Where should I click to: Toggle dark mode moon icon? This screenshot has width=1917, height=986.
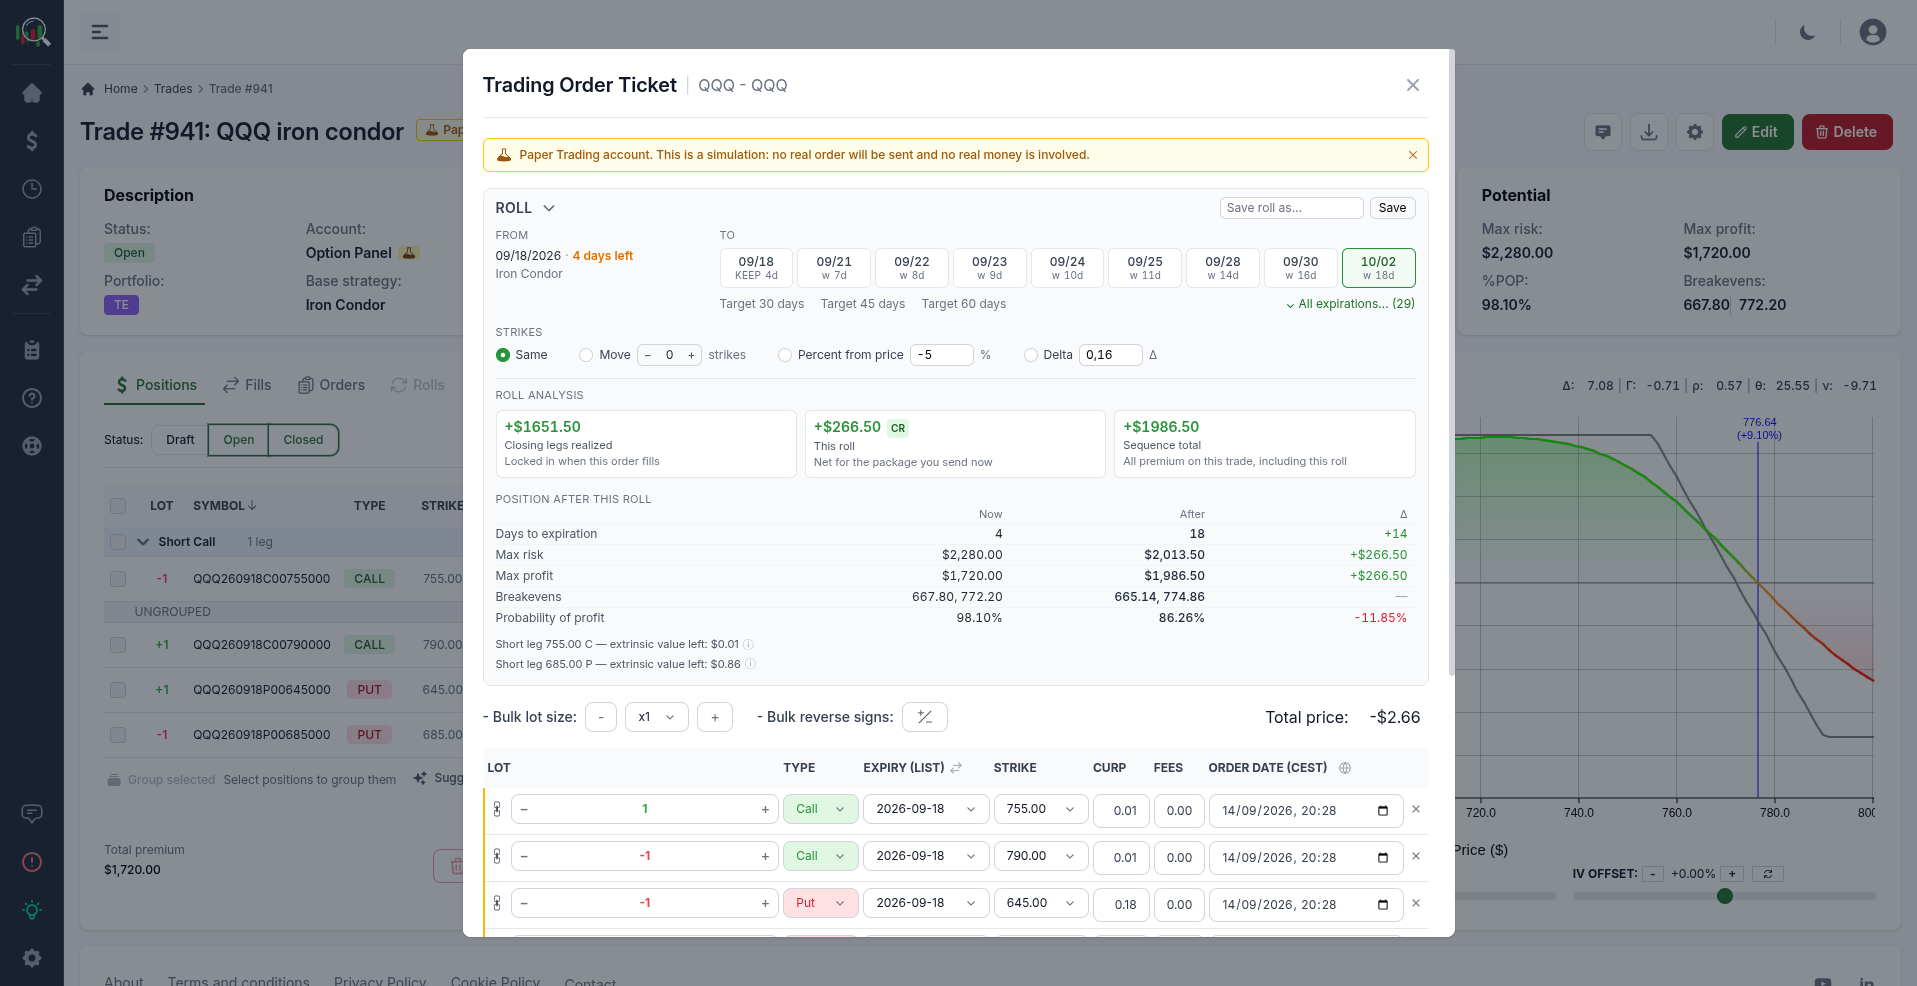tap(1807, 32)
